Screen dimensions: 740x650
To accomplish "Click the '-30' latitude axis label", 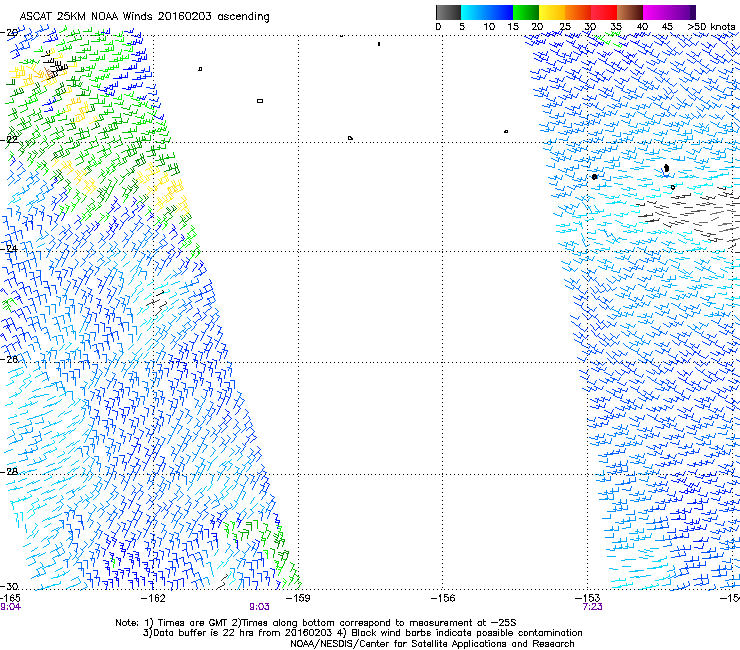I will (x=9, y=586).
